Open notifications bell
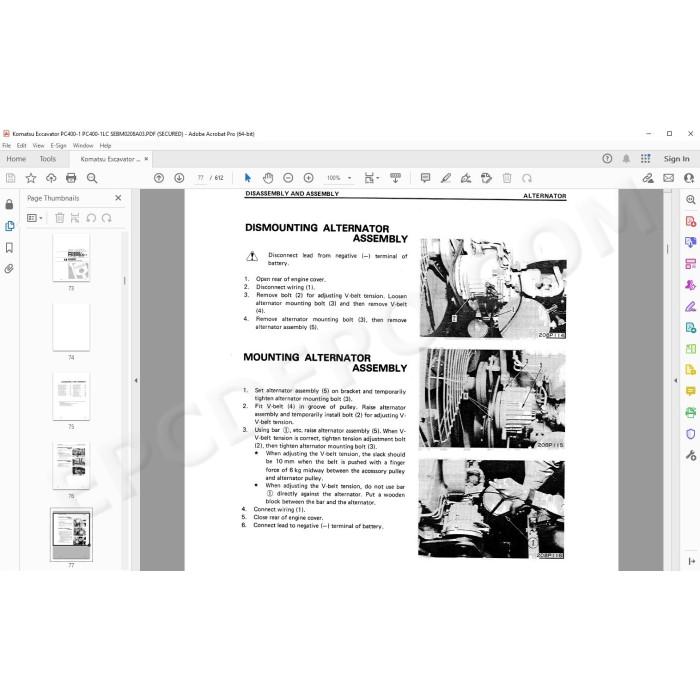The image size is (700, 700). [626, 158]
